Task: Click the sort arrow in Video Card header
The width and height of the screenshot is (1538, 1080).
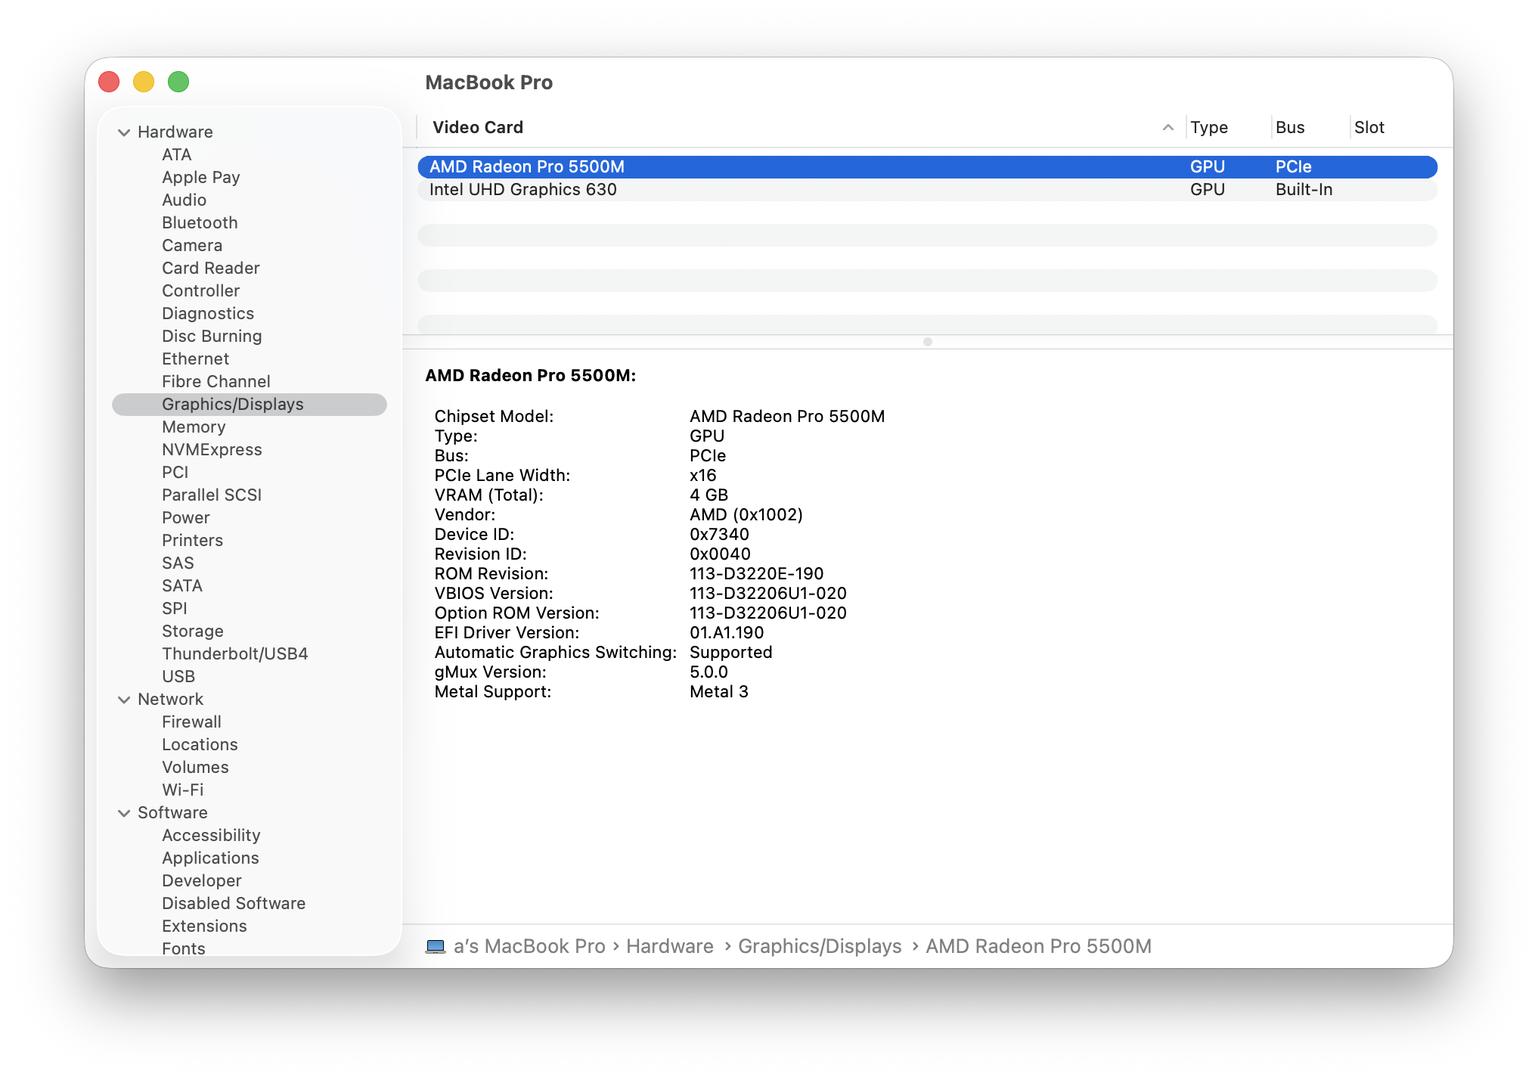Action: point(1167,128)
